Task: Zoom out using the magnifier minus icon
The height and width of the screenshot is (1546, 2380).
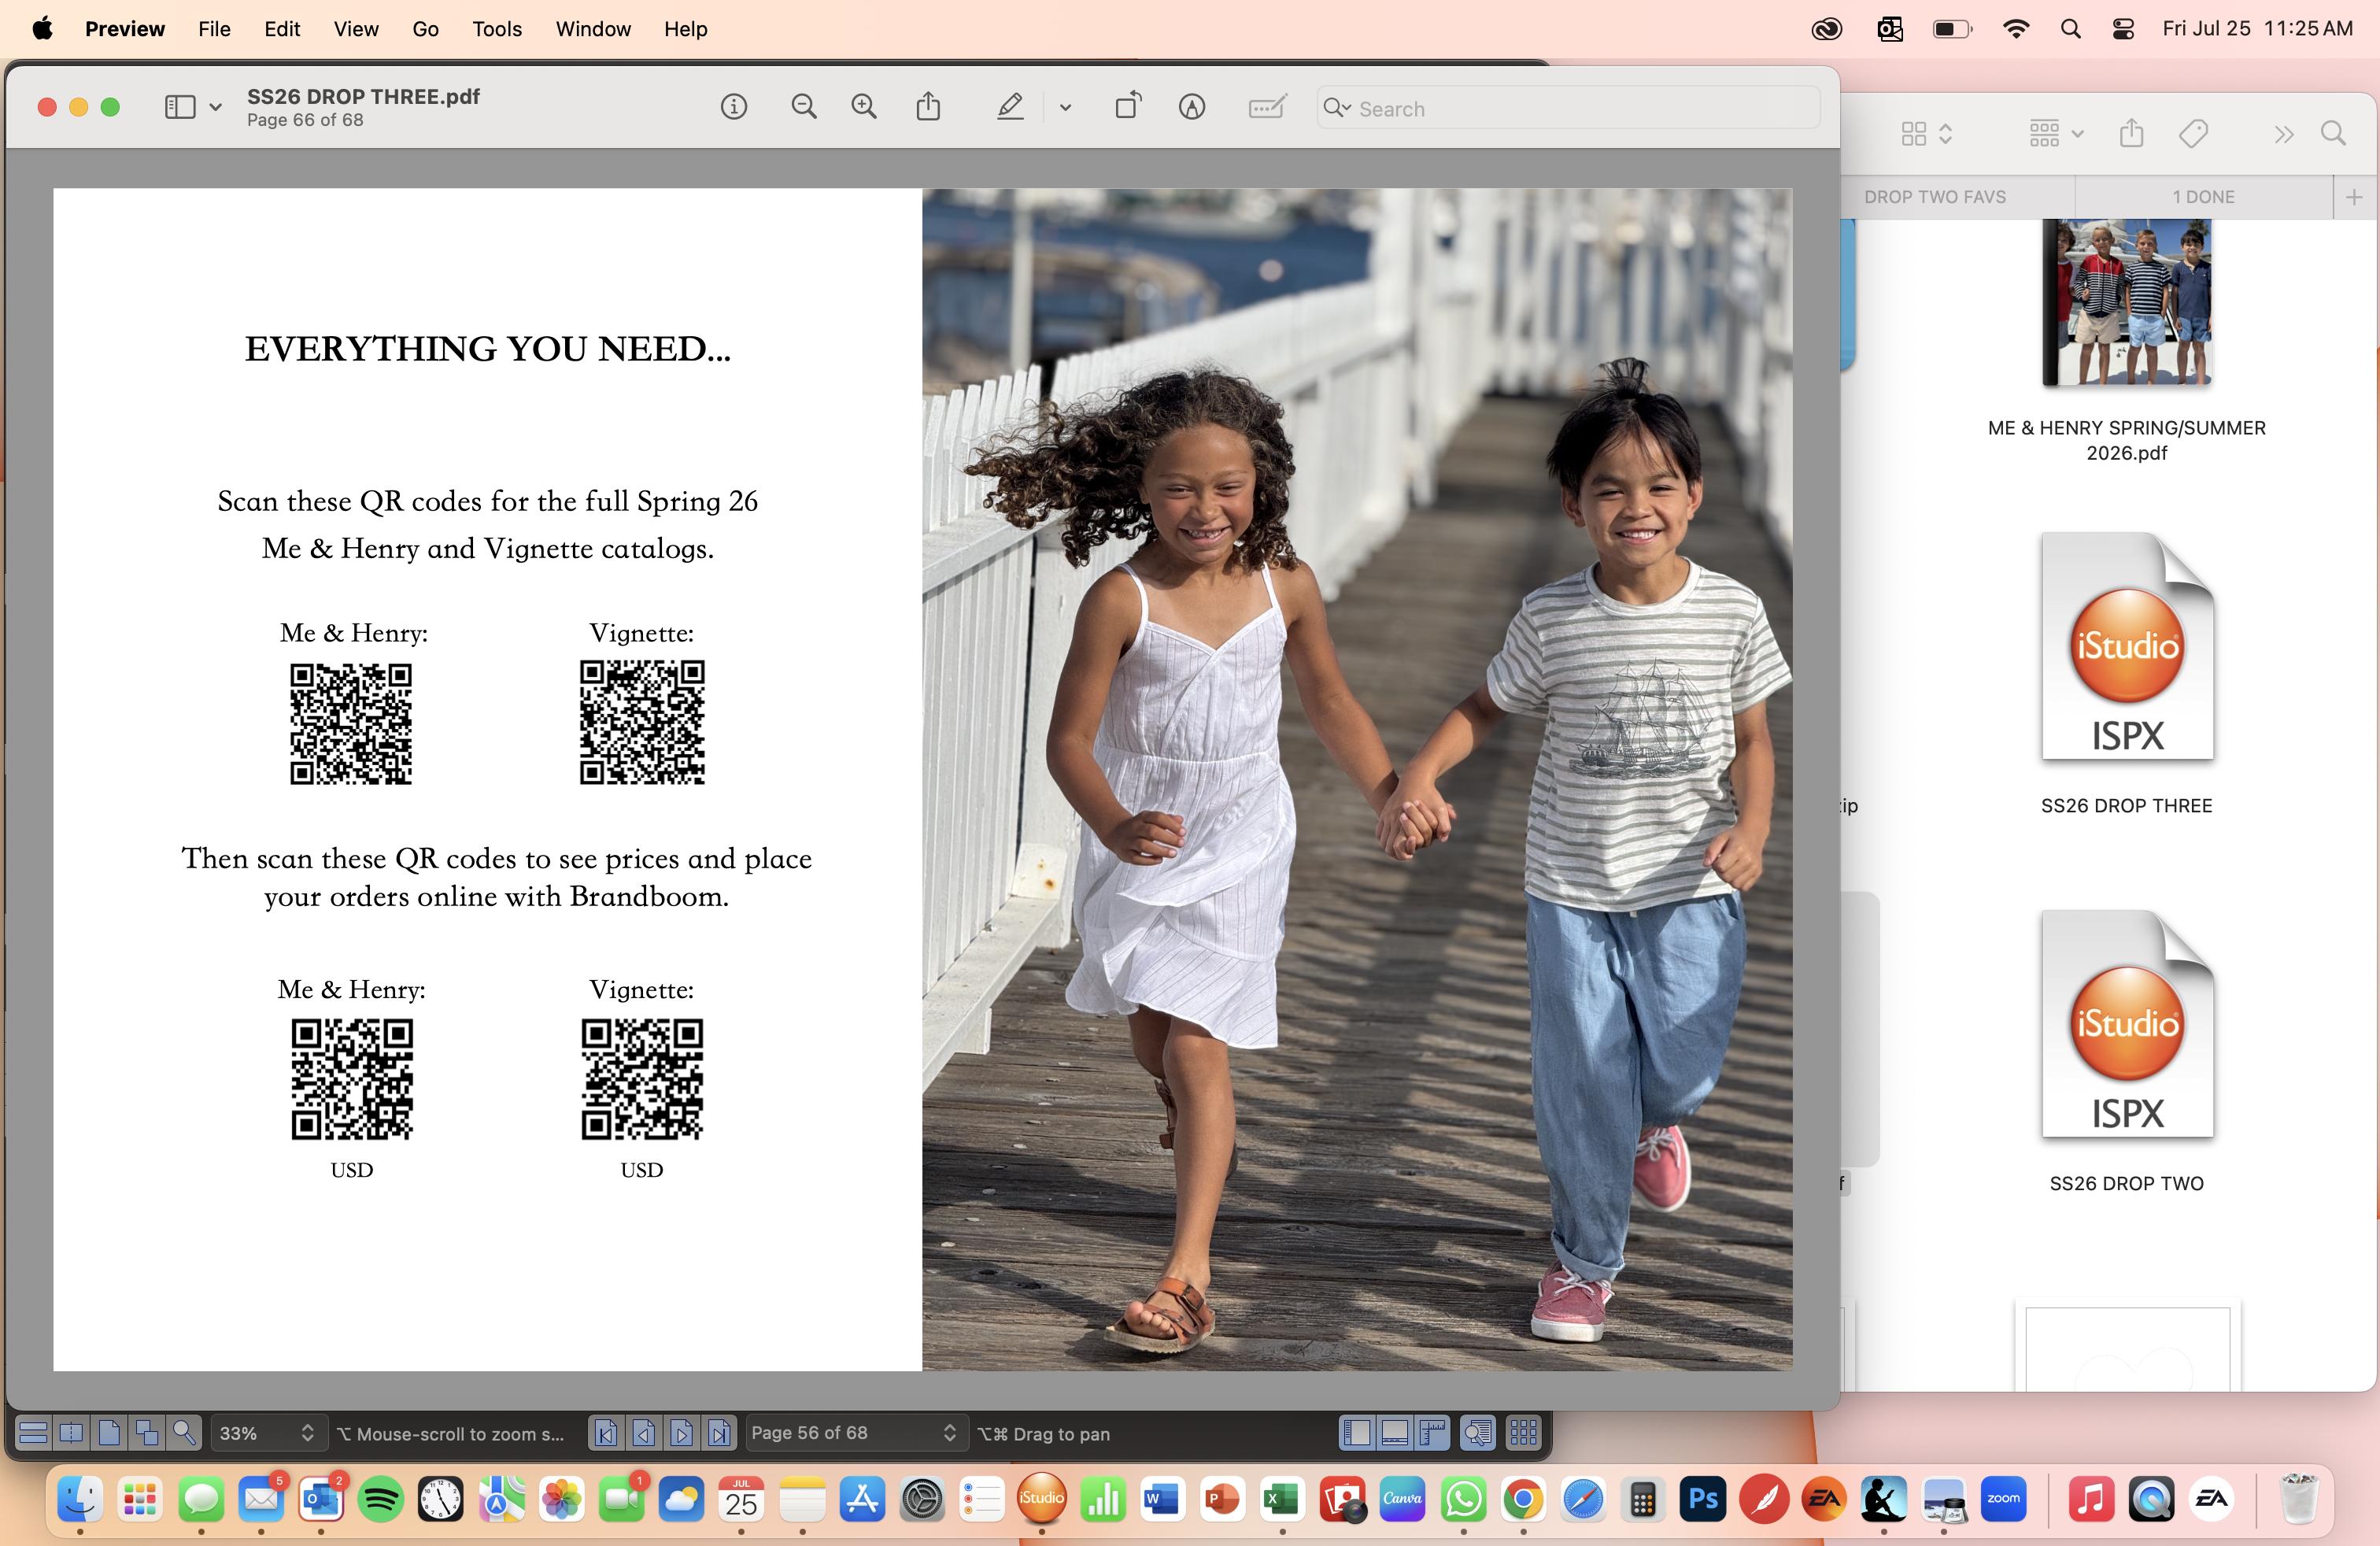Action: (x=804, y=107)
